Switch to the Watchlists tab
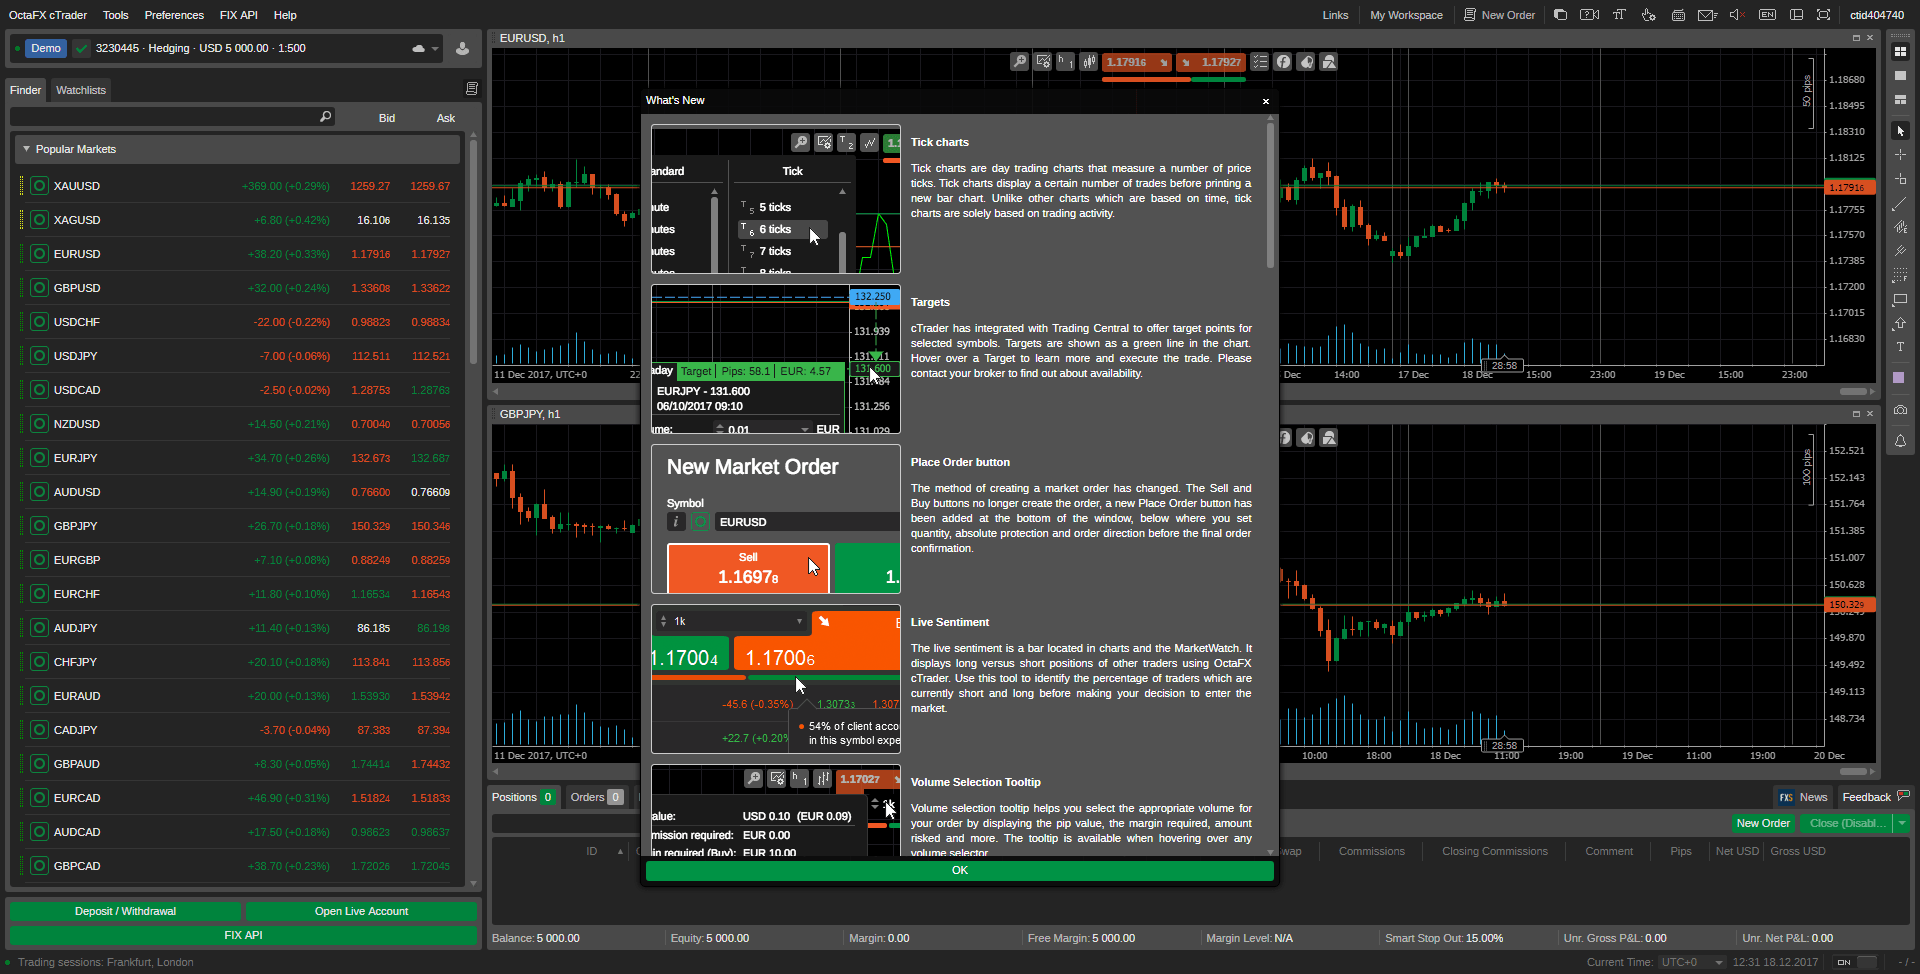The image size is (1920, 974). tap(81, 90)
